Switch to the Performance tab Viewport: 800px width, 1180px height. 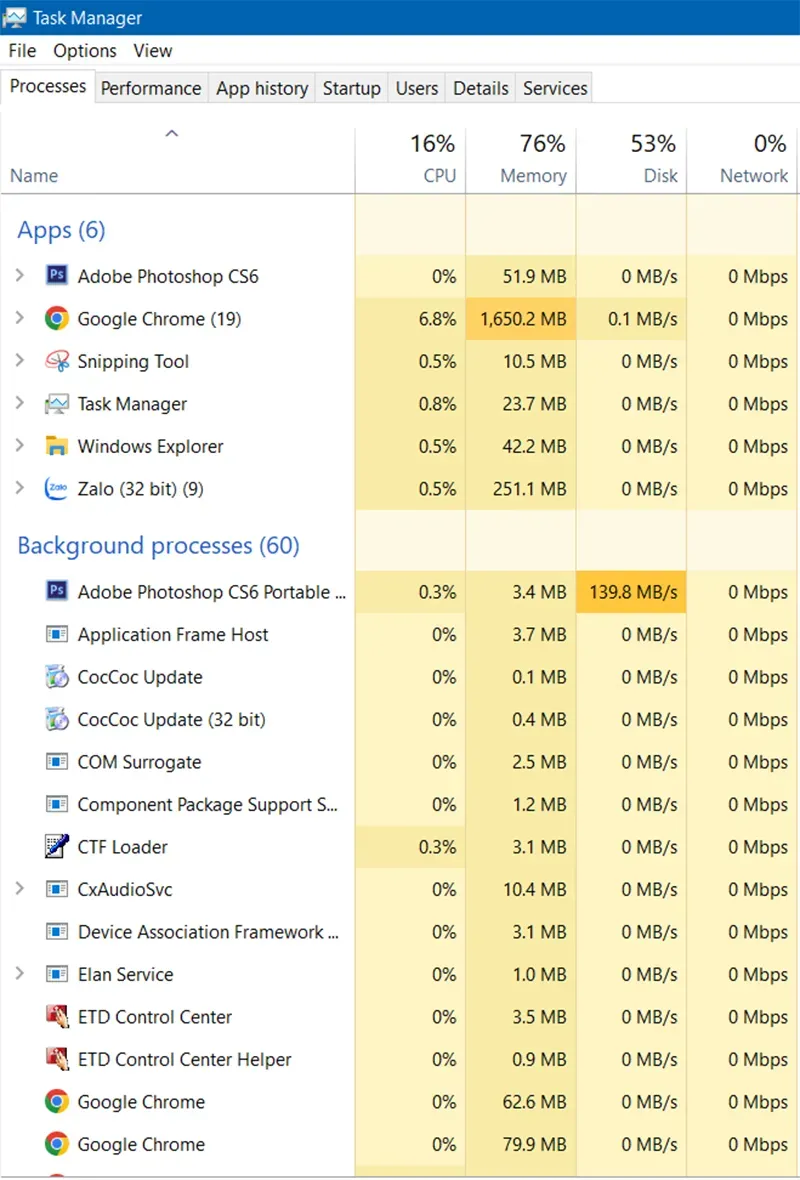point(150,88)
